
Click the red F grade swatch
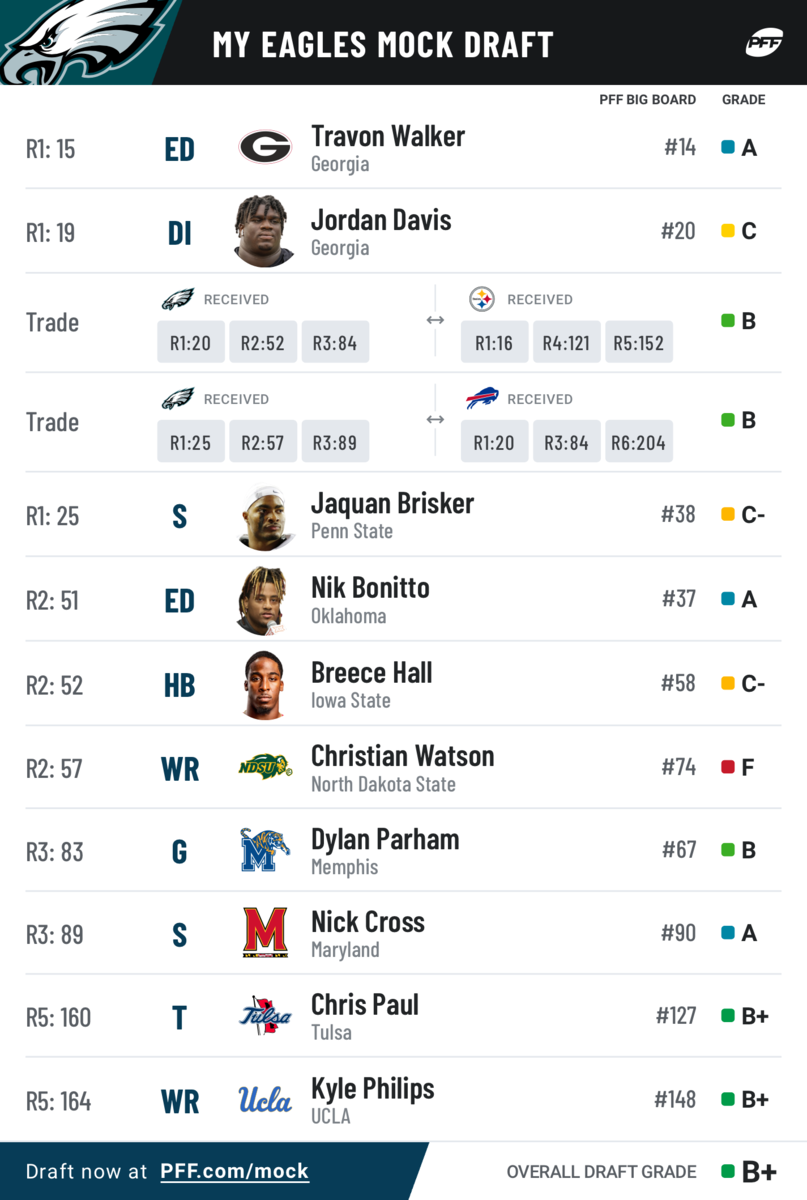(x=728, y=767)
